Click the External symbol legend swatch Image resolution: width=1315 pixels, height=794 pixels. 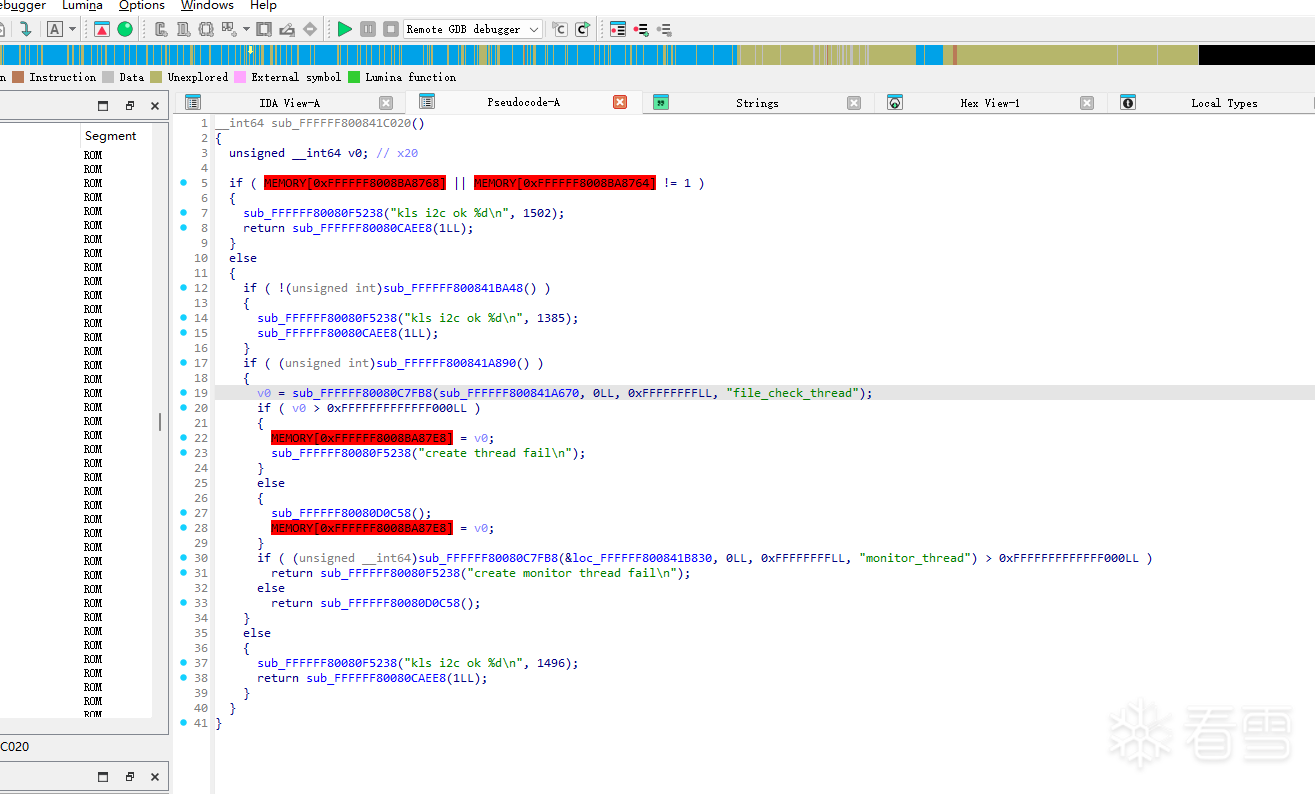(240, 77)
